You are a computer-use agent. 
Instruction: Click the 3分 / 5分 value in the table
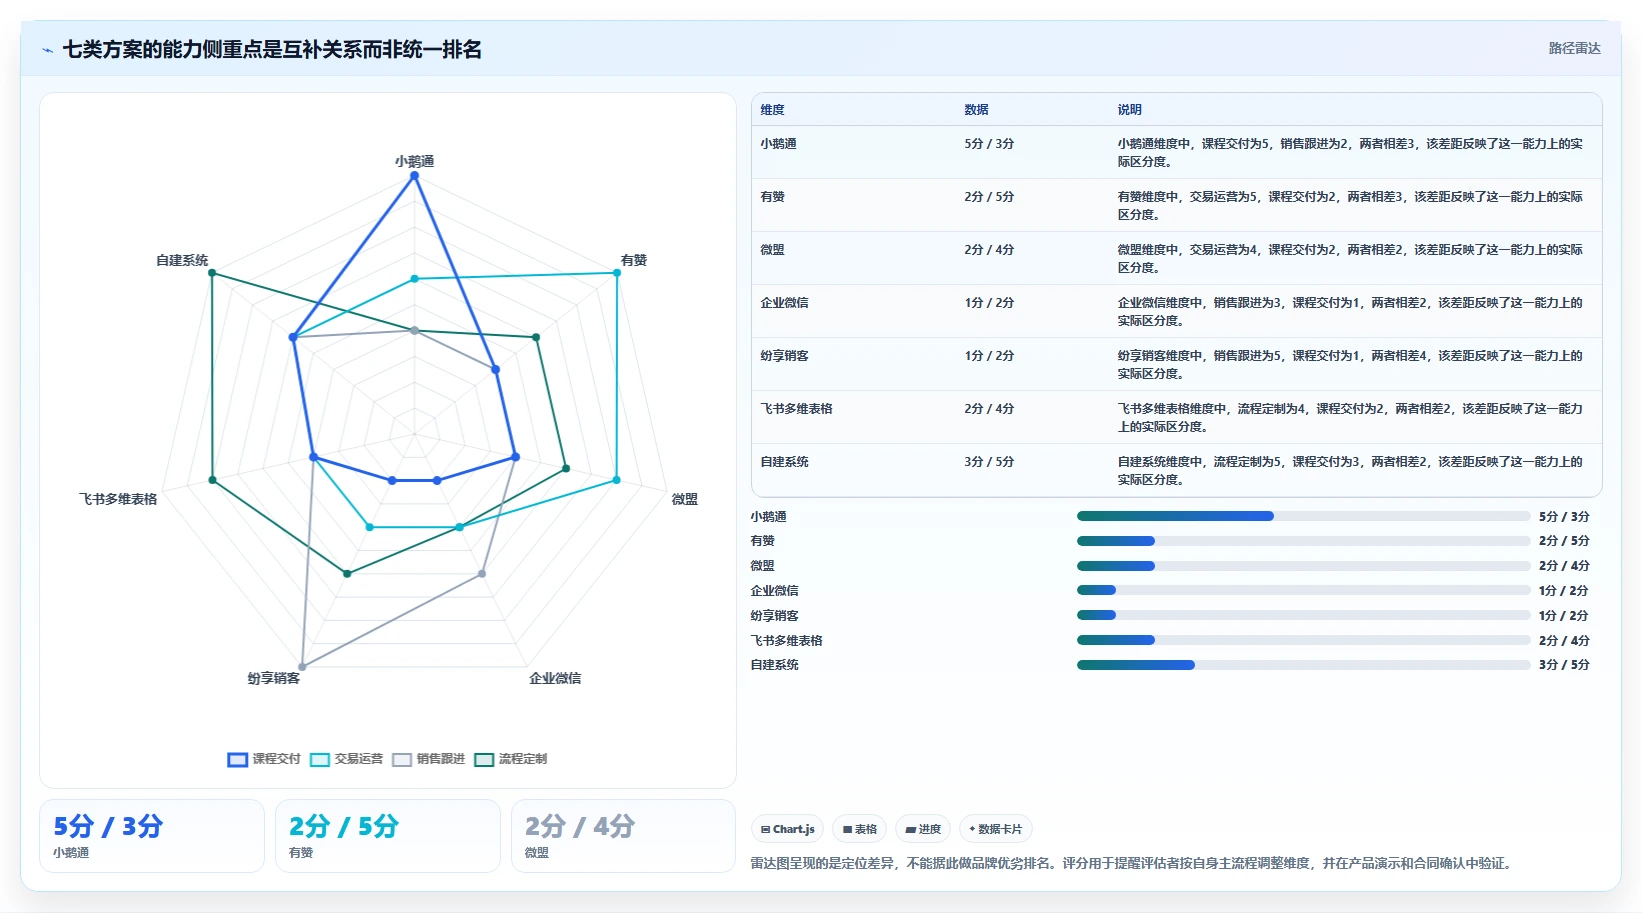[989, 462]
